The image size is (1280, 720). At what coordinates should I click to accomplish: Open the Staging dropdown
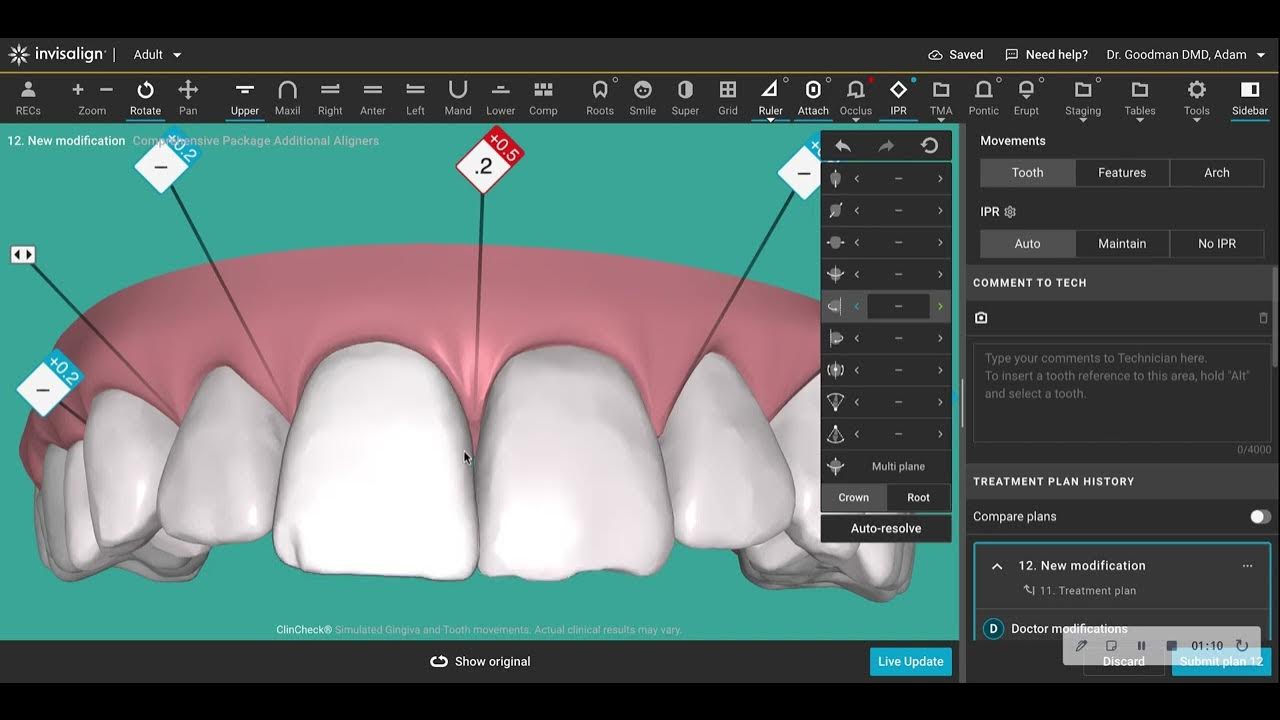tap(1083, 98)
